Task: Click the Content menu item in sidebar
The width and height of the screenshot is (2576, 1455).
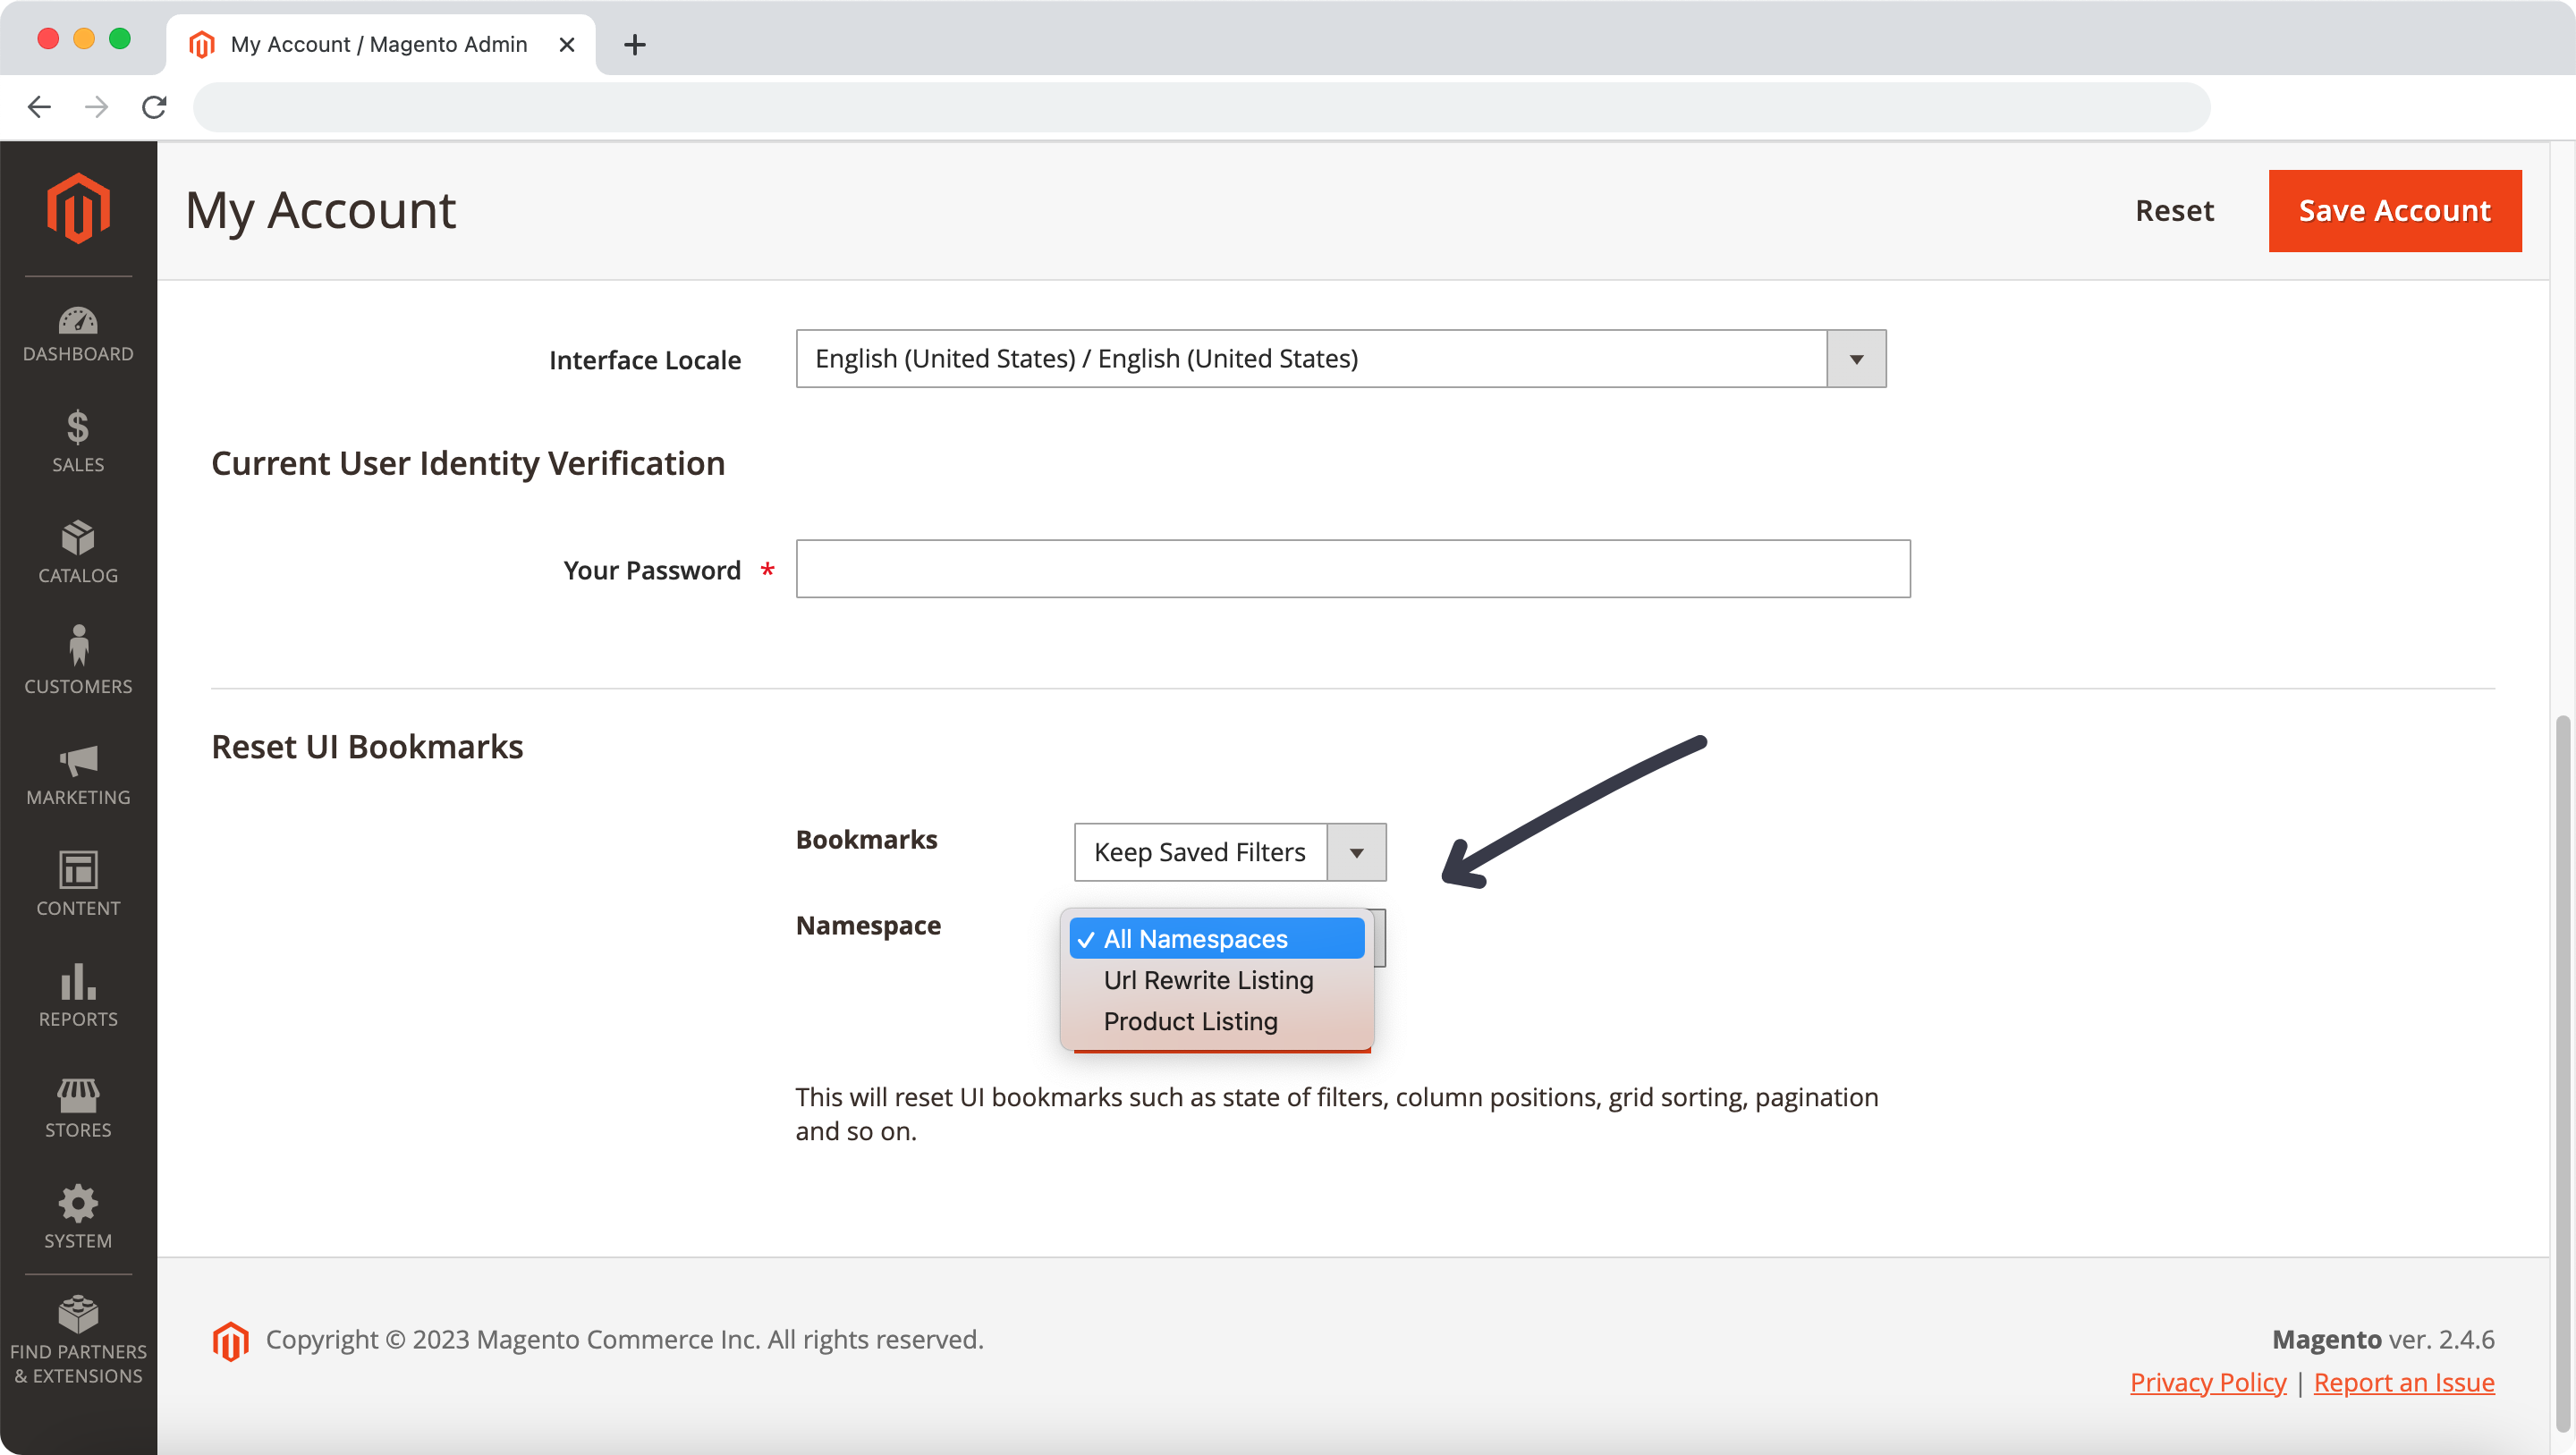Action: pyautogui.click(x=76, y=884)
